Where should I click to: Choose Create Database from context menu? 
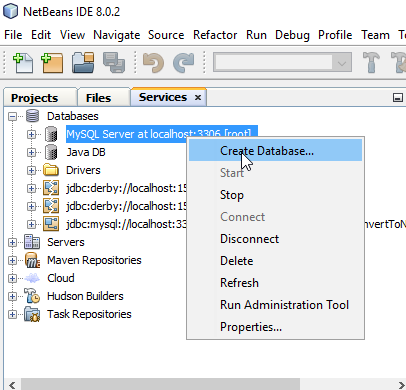point(275,151)
